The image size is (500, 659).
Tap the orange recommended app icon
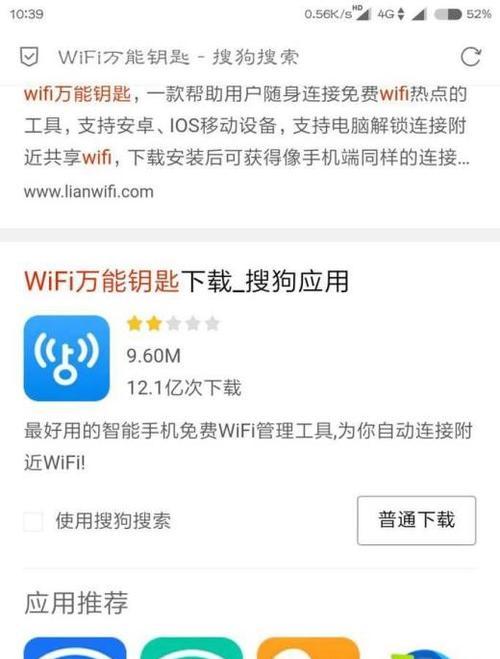(x=308, y=648)
